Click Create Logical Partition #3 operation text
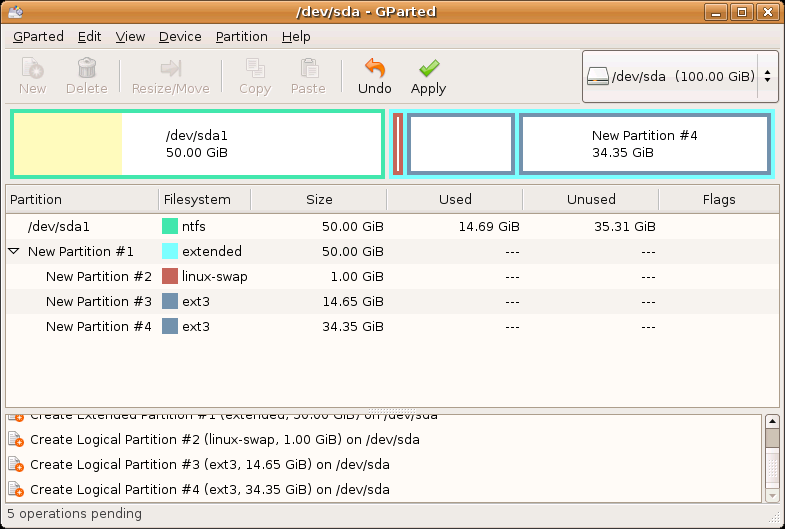This screenshot has width=785, height=529. click(x=210, y=464)
